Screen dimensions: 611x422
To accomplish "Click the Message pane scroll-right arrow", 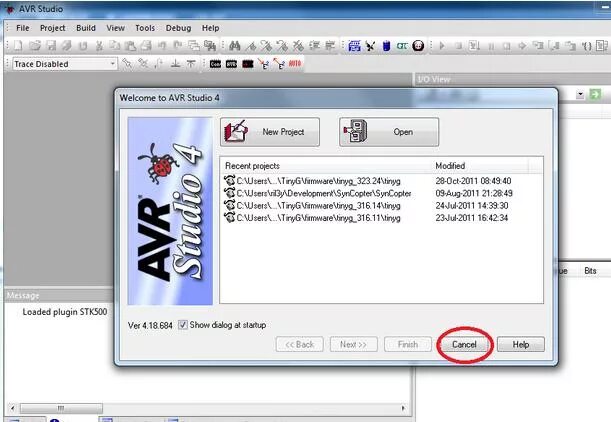I will [403, 408].
